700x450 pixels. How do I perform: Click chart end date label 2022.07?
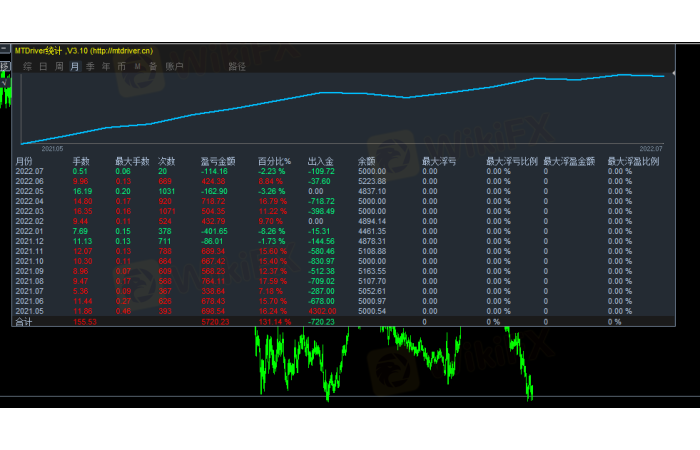coord(651,149)
